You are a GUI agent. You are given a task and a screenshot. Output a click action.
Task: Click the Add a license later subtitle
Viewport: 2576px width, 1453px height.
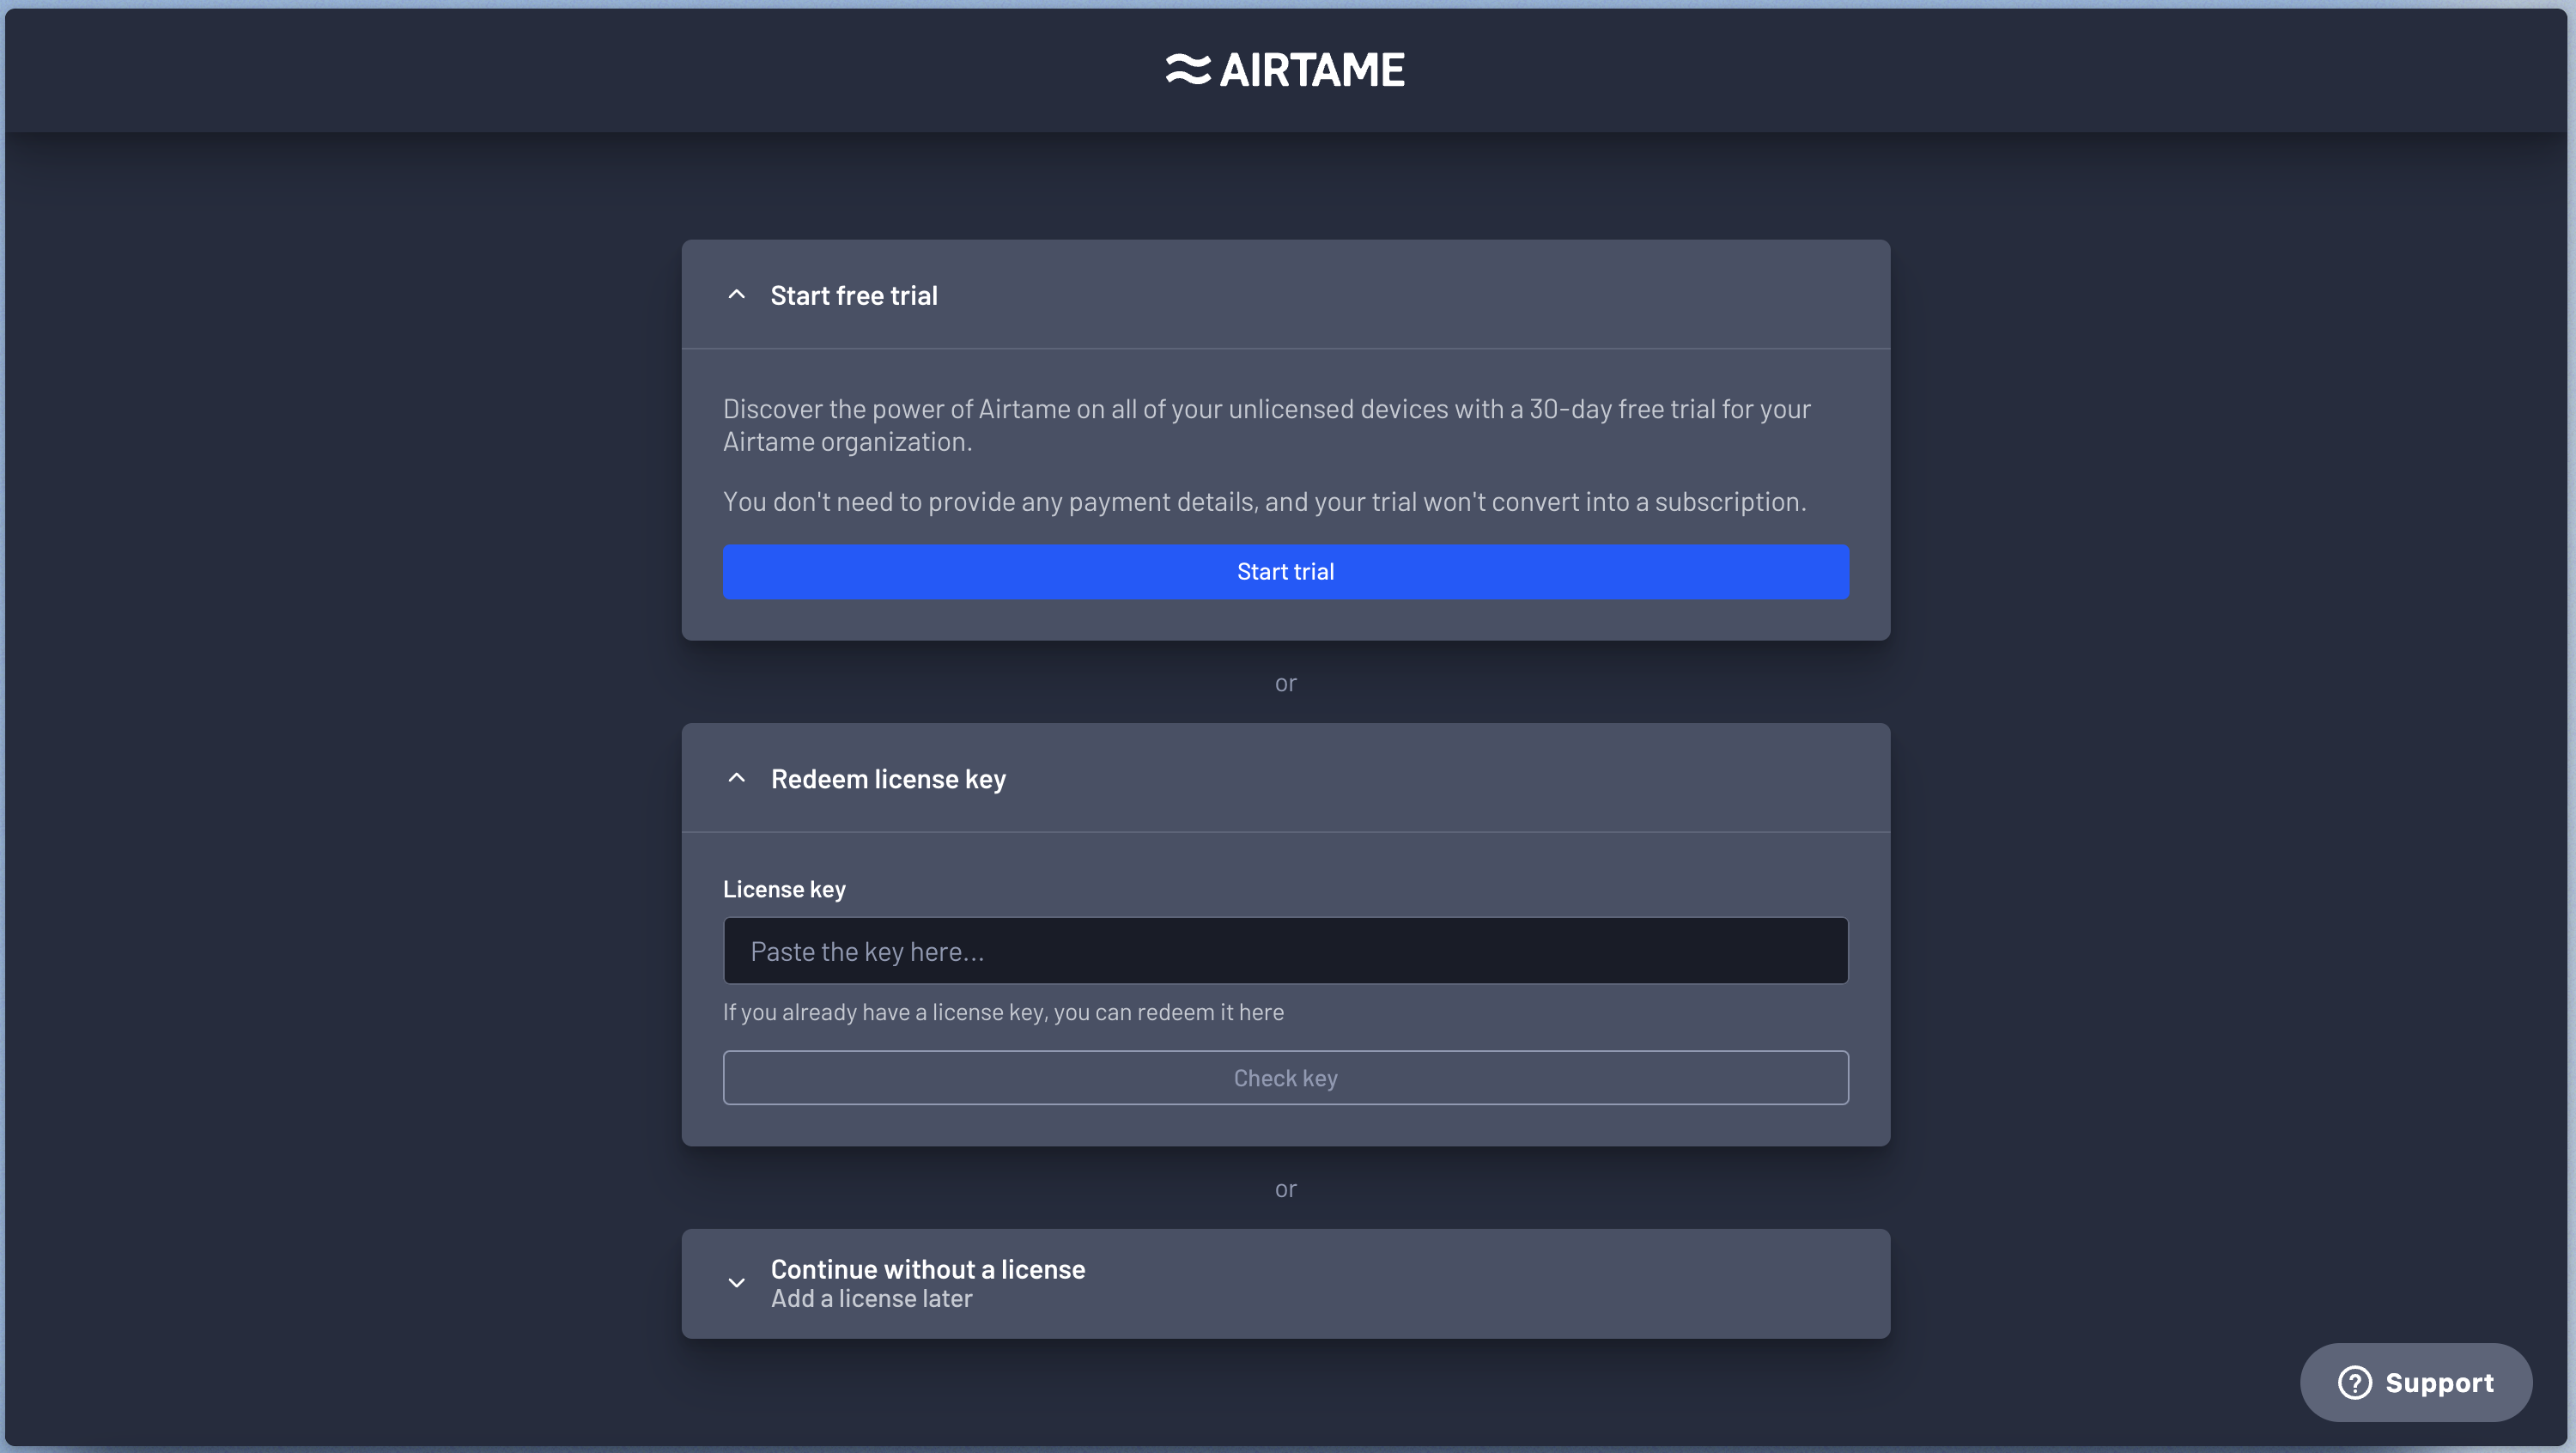coord(871,1299)
